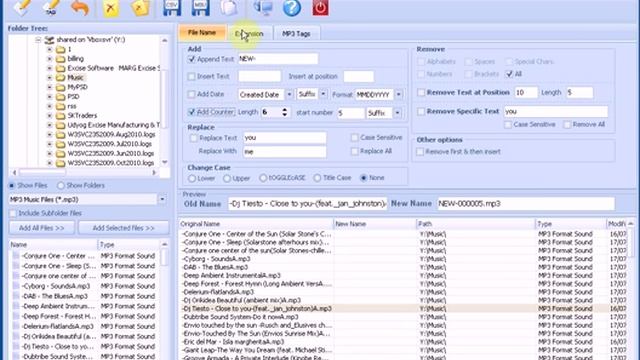Expand the PSD folder node
The image size is (640, 360).
[49, 97]
